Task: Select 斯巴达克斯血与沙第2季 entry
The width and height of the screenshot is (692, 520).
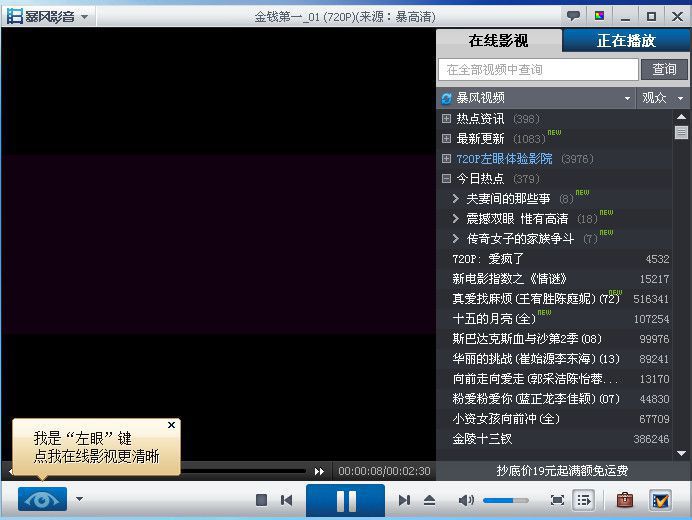Action: tap(555, 339)
